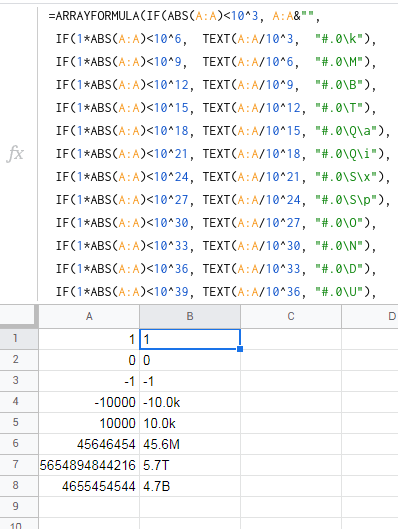
Task: Click cell B5 showing 10.0k
Action: (190, 423)
